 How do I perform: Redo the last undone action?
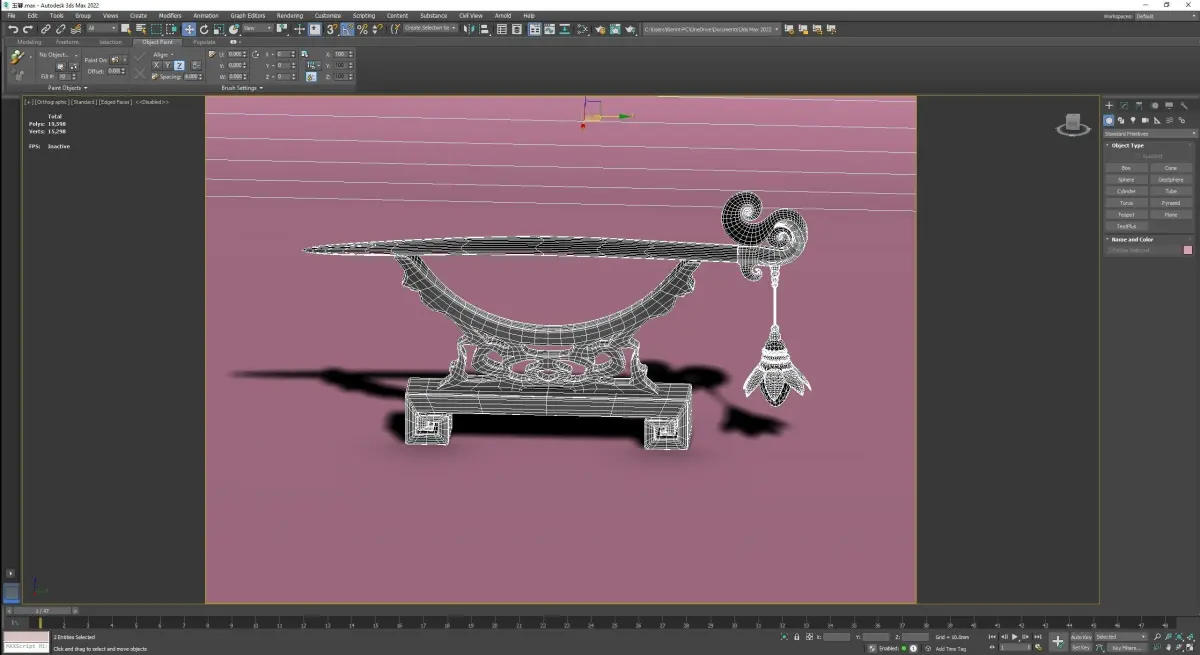coord(28,29)
